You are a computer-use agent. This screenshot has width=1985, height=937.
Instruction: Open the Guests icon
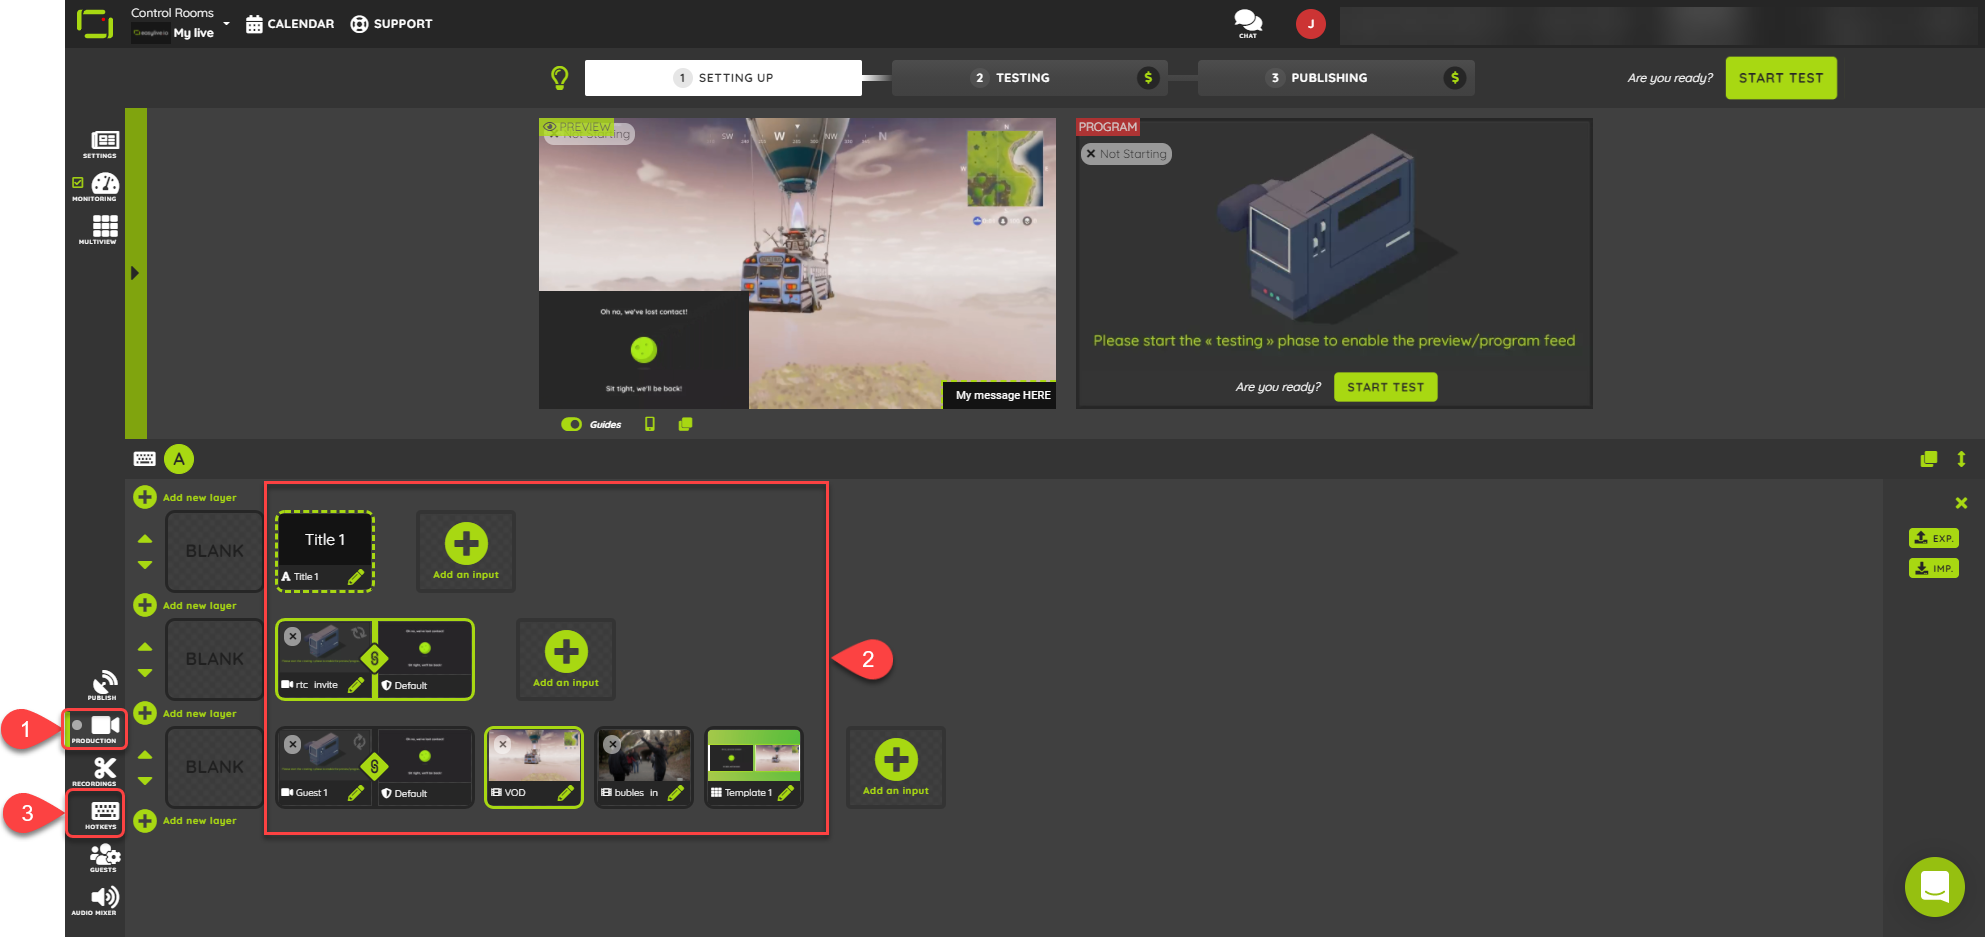104,854
